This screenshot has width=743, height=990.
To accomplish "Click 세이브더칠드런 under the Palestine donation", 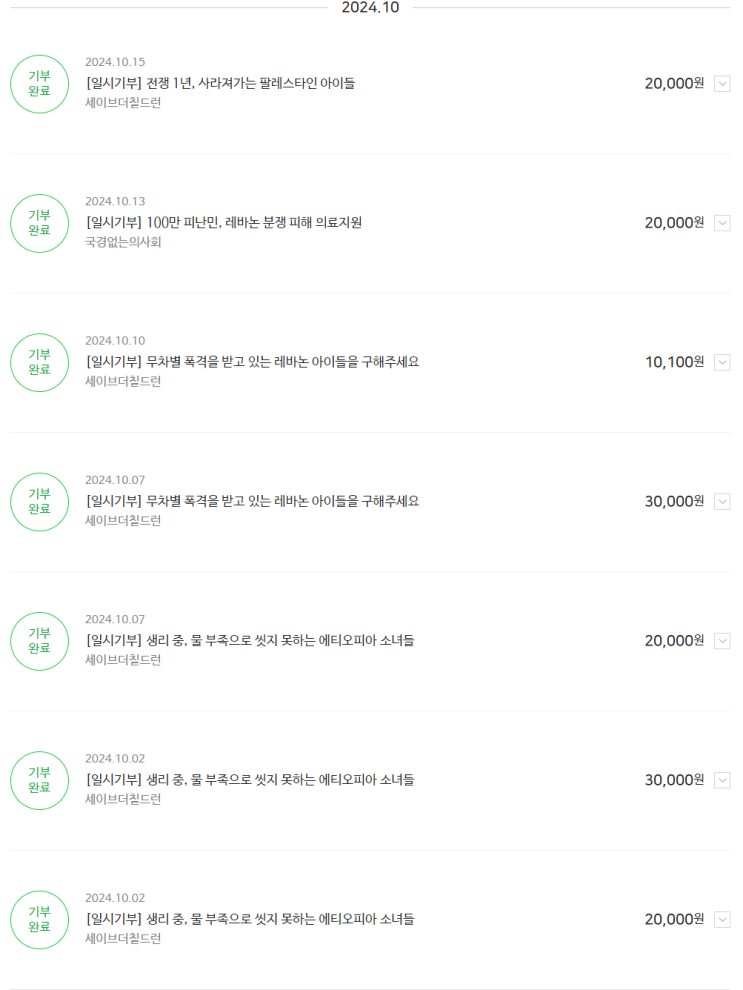I will [123, 103].
